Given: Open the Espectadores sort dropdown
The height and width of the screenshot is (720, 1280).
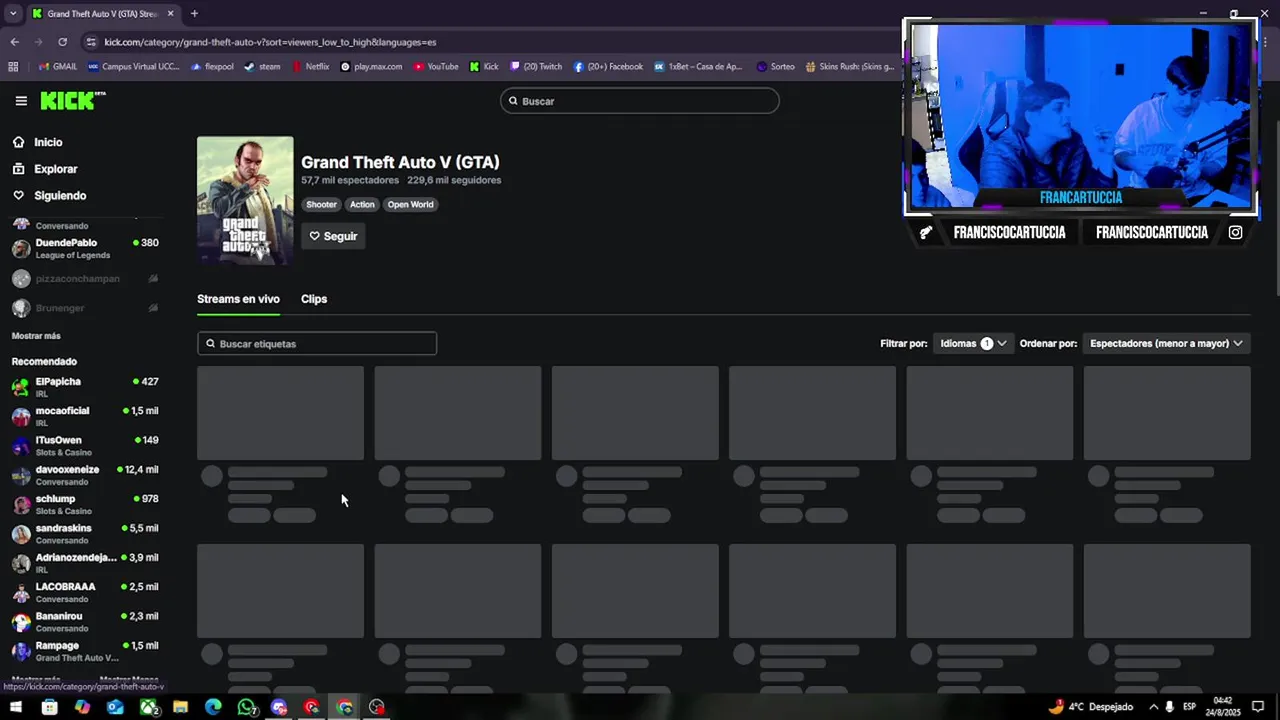Looking at the screenshot, I should pos(1166,343).
